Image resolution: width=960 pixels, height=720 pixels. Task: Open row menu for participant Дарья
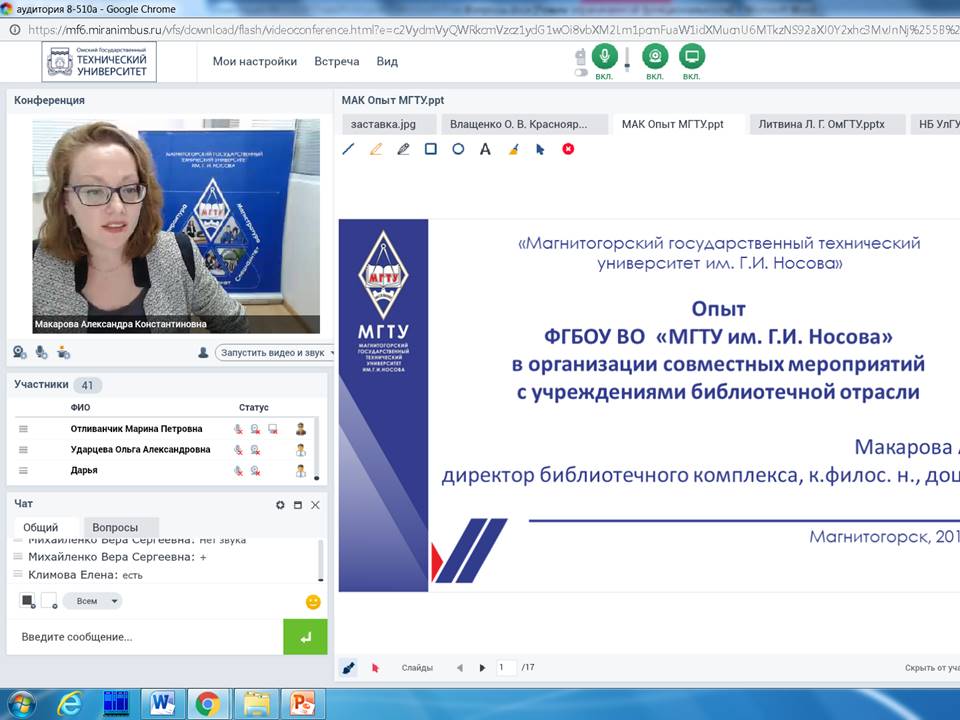(x=23, y=470)
